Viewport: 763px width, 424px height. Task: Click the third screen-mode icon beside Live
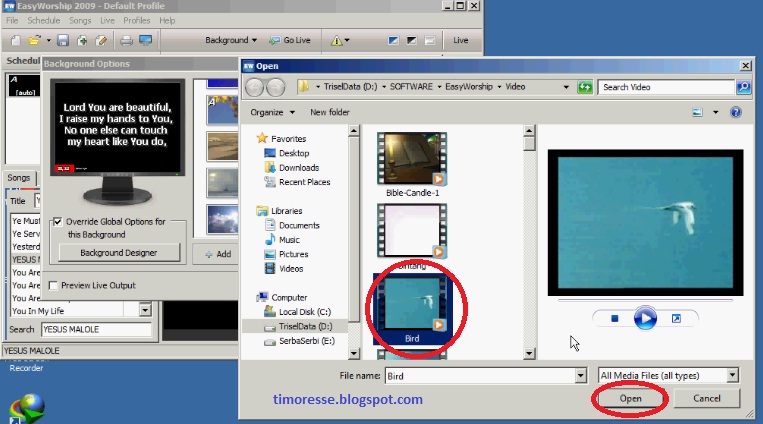430,40
